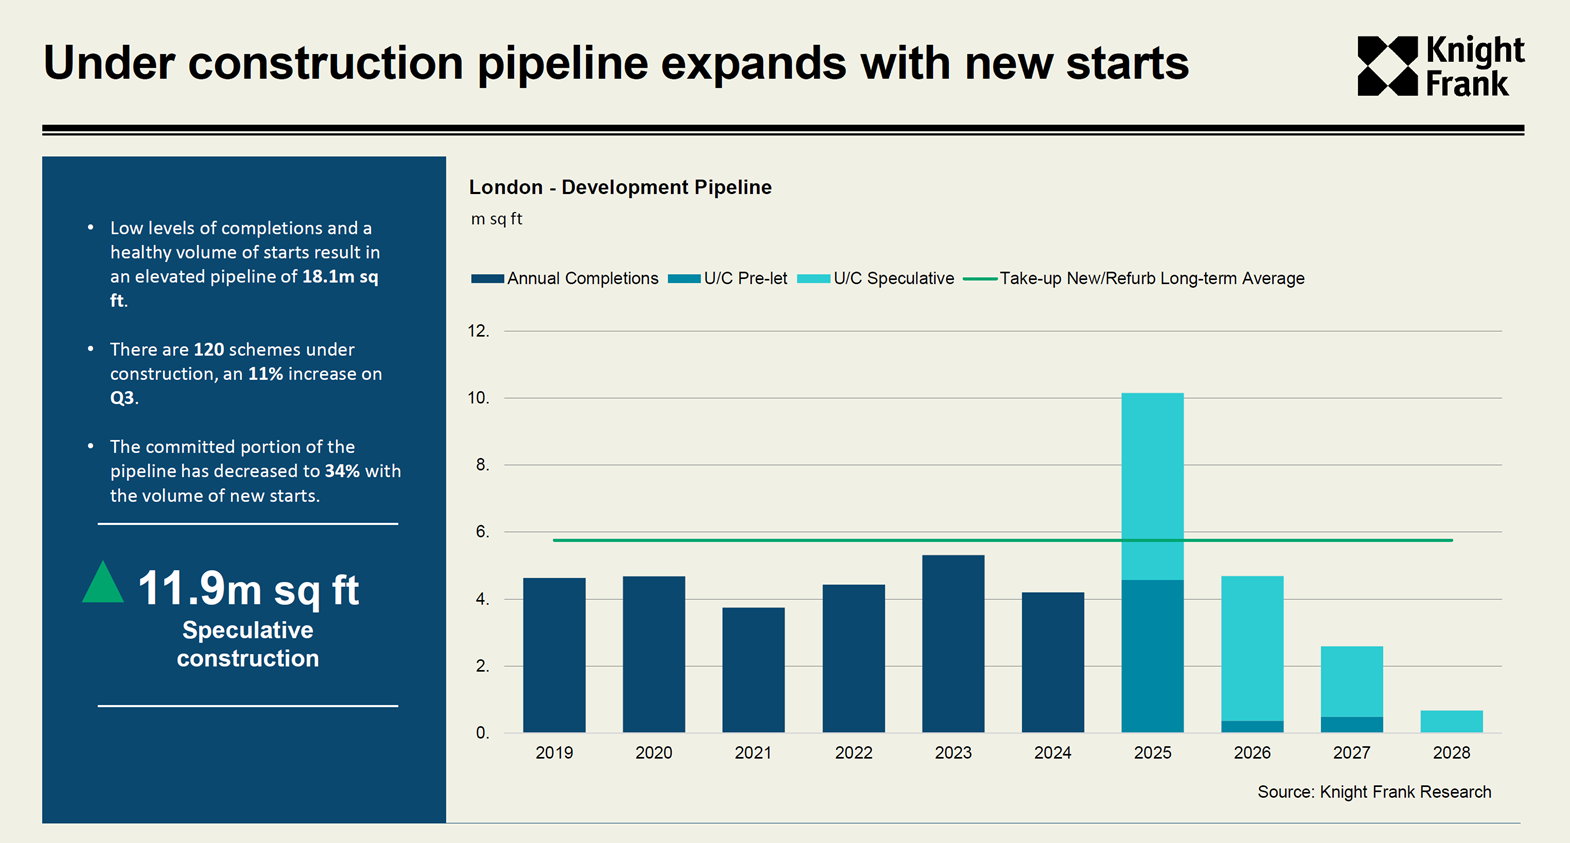Click the bullet mentioning 120 schemes
1570x843 pixels.
tap(245, 373)
